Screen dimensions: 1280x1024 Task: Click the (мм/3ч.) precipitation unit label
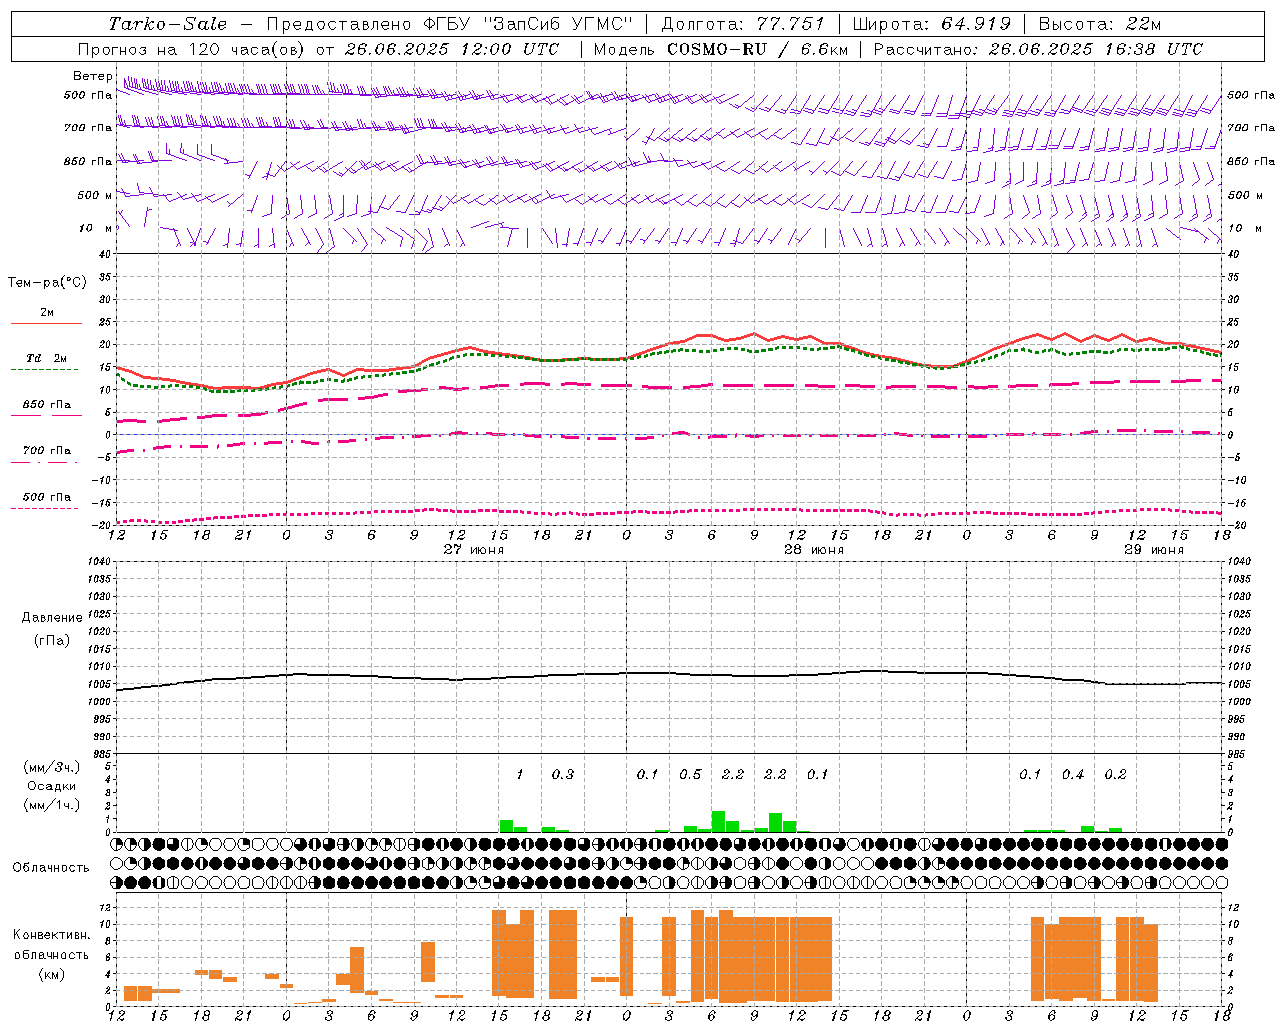[52, 767]
